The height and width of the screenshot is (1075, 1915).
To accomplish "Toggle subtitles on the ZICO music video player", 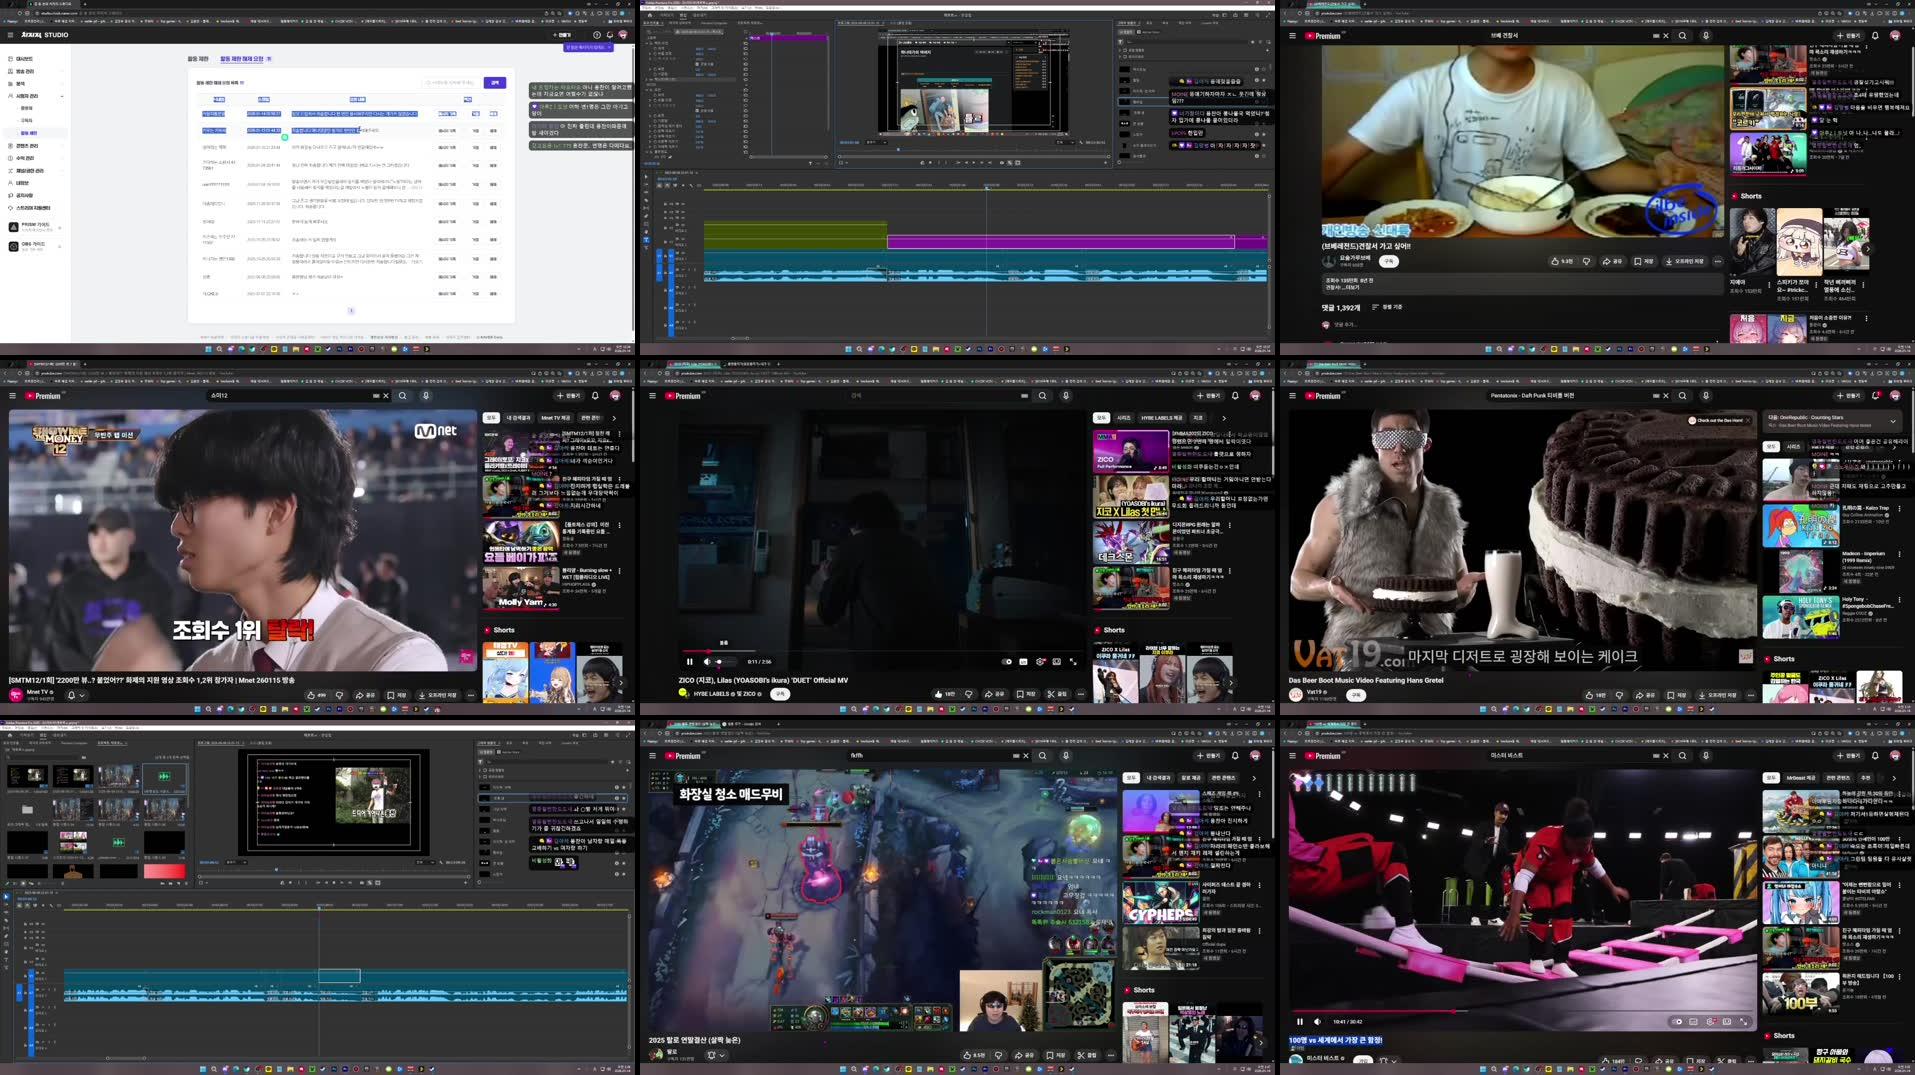I will pyautogui.click(x=1023, y=661).
